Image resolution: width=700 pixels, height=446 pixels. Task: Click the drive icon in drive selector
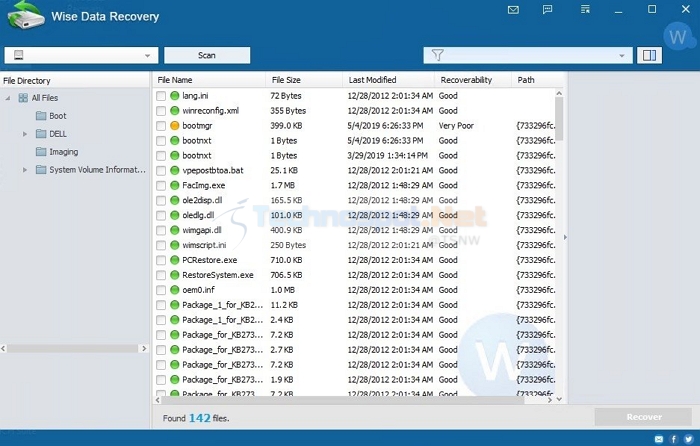click(x=18, y=55)
